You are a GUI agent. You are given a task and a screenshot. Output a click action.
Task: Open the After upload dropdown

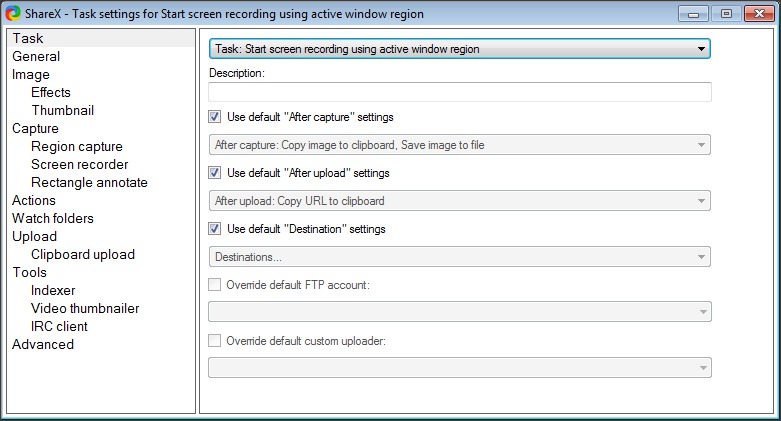[x=459, y=201]
